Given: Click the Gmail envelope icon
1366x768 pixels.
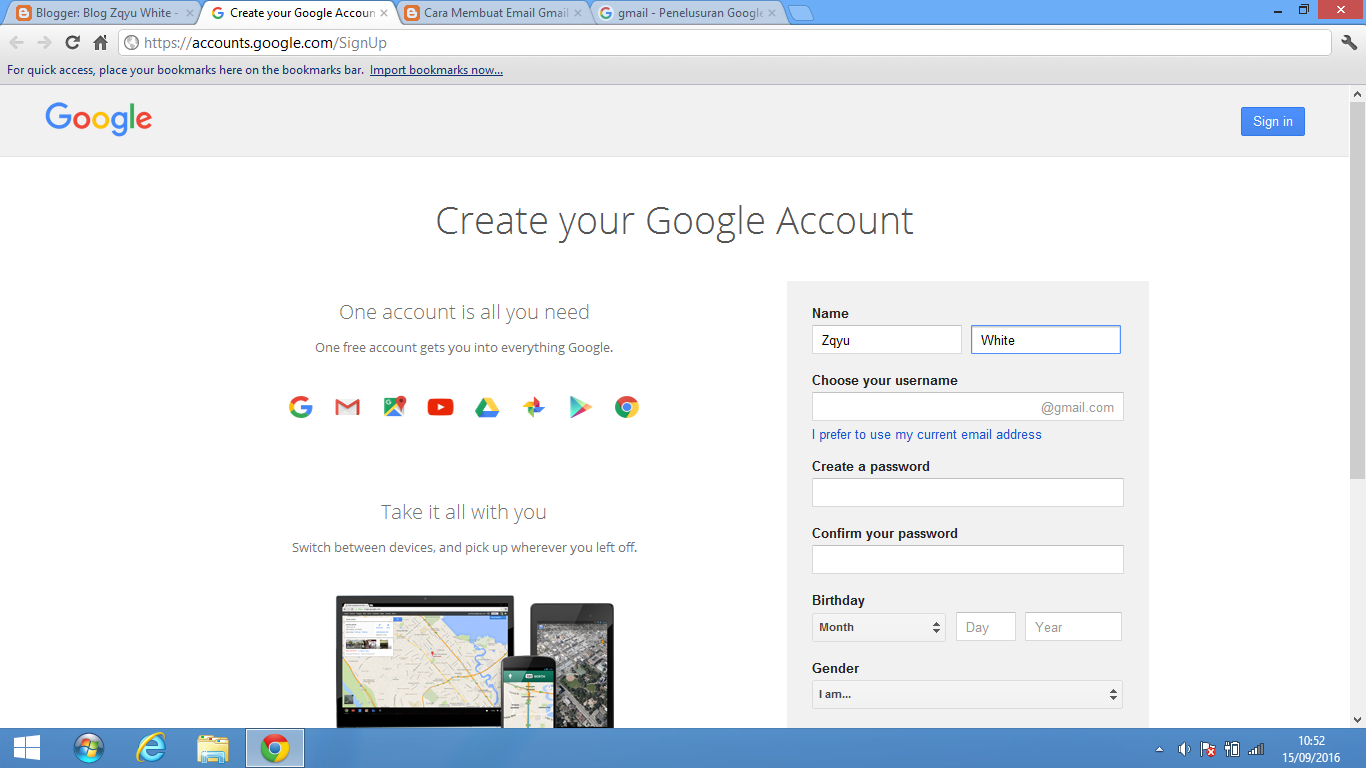Looking at the screenshot, I should (347, 407).
